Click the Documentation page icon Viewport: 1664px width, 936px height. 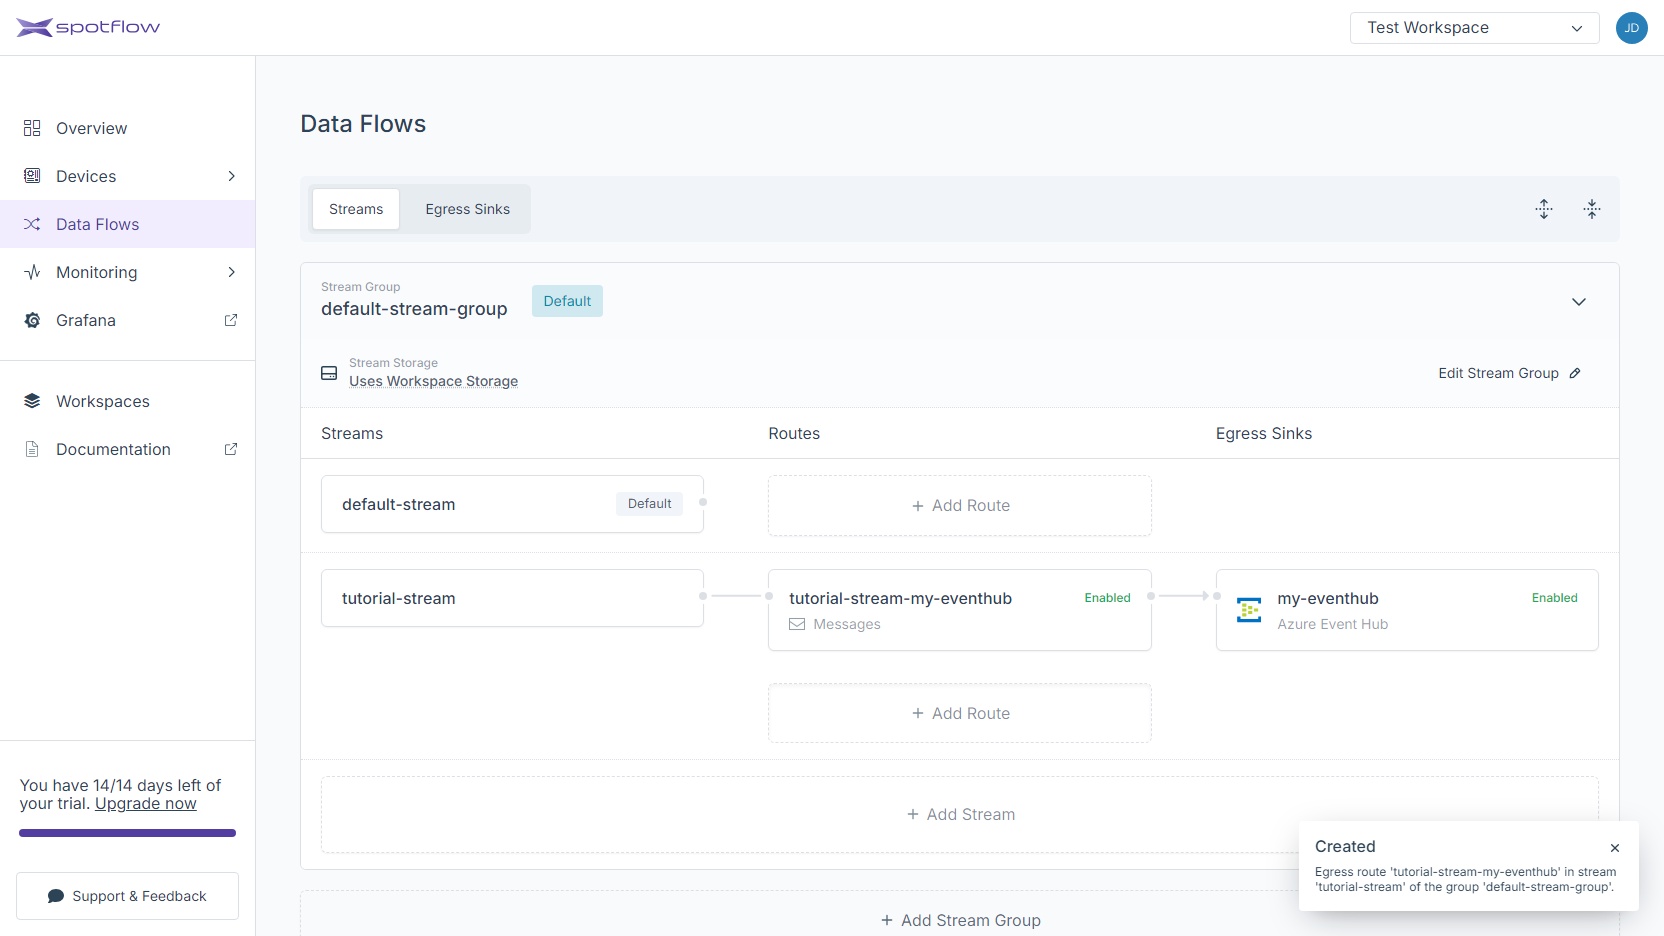click(x=32, y=449)
